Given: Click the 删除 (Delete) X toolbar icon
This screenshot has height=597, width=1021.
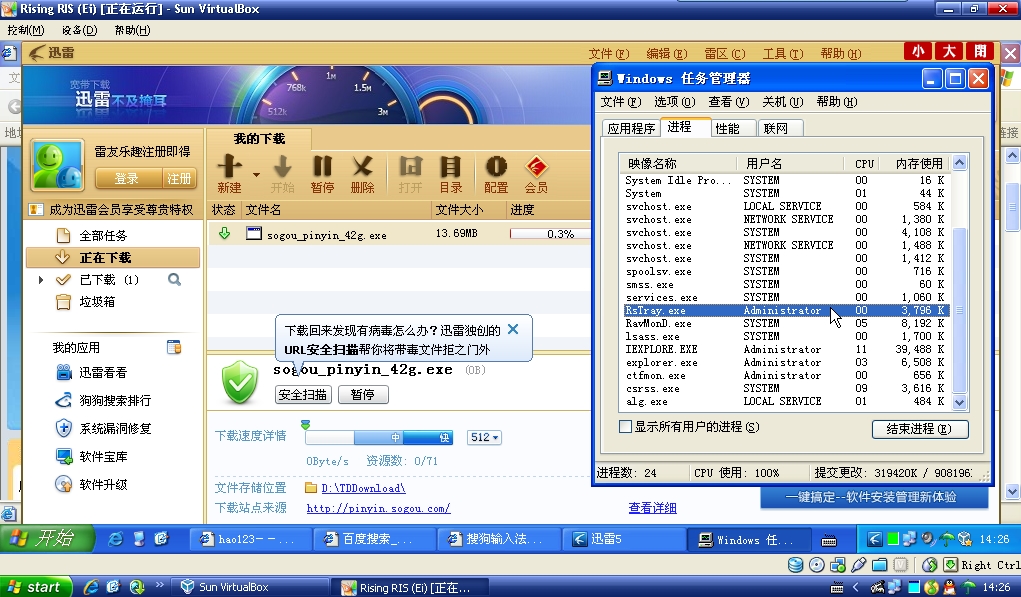Looking at the screenshot, I should tap(362, 173).
